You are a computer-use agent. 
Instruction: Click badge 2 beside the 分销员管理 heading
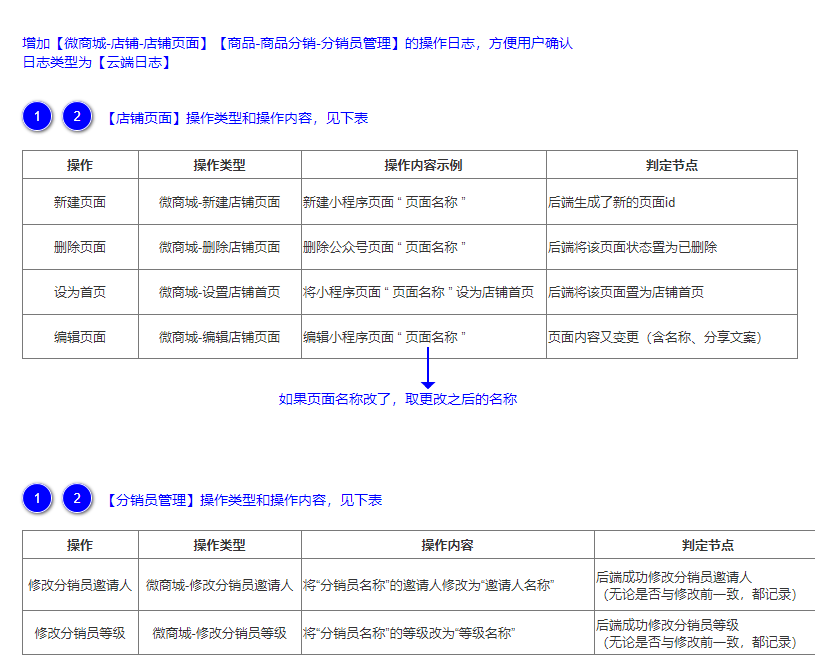(77, 499)
